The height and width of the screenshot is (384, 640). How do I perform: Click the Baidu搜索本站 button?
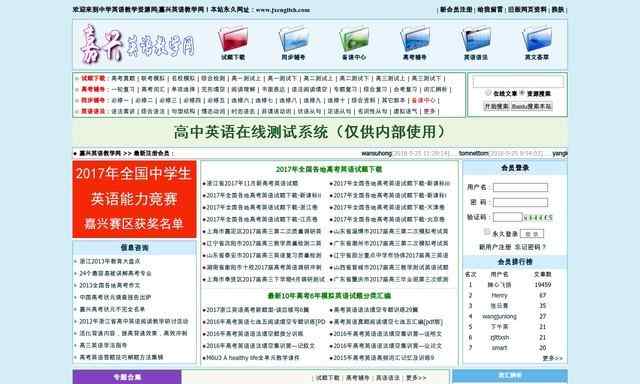point(531,107)
